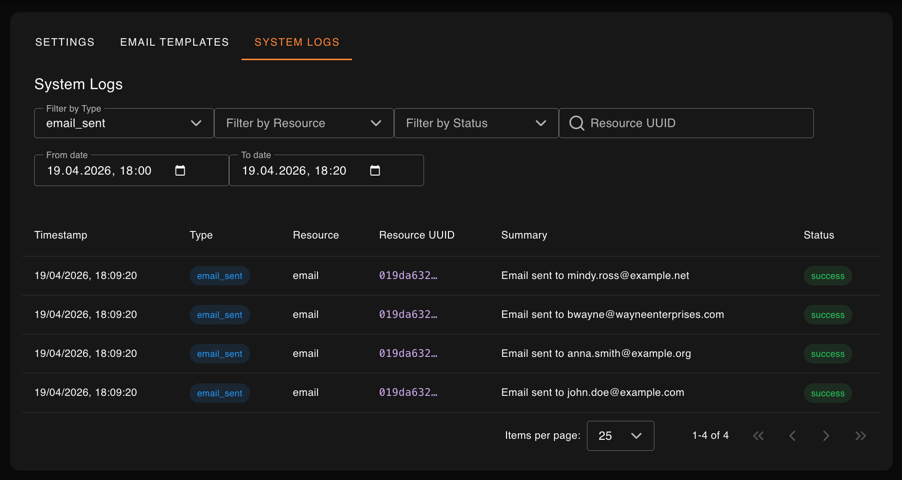This screenshot has width=902, height=480.
Task: Click the search magnifier icon
Action: [x=576, y=123]
